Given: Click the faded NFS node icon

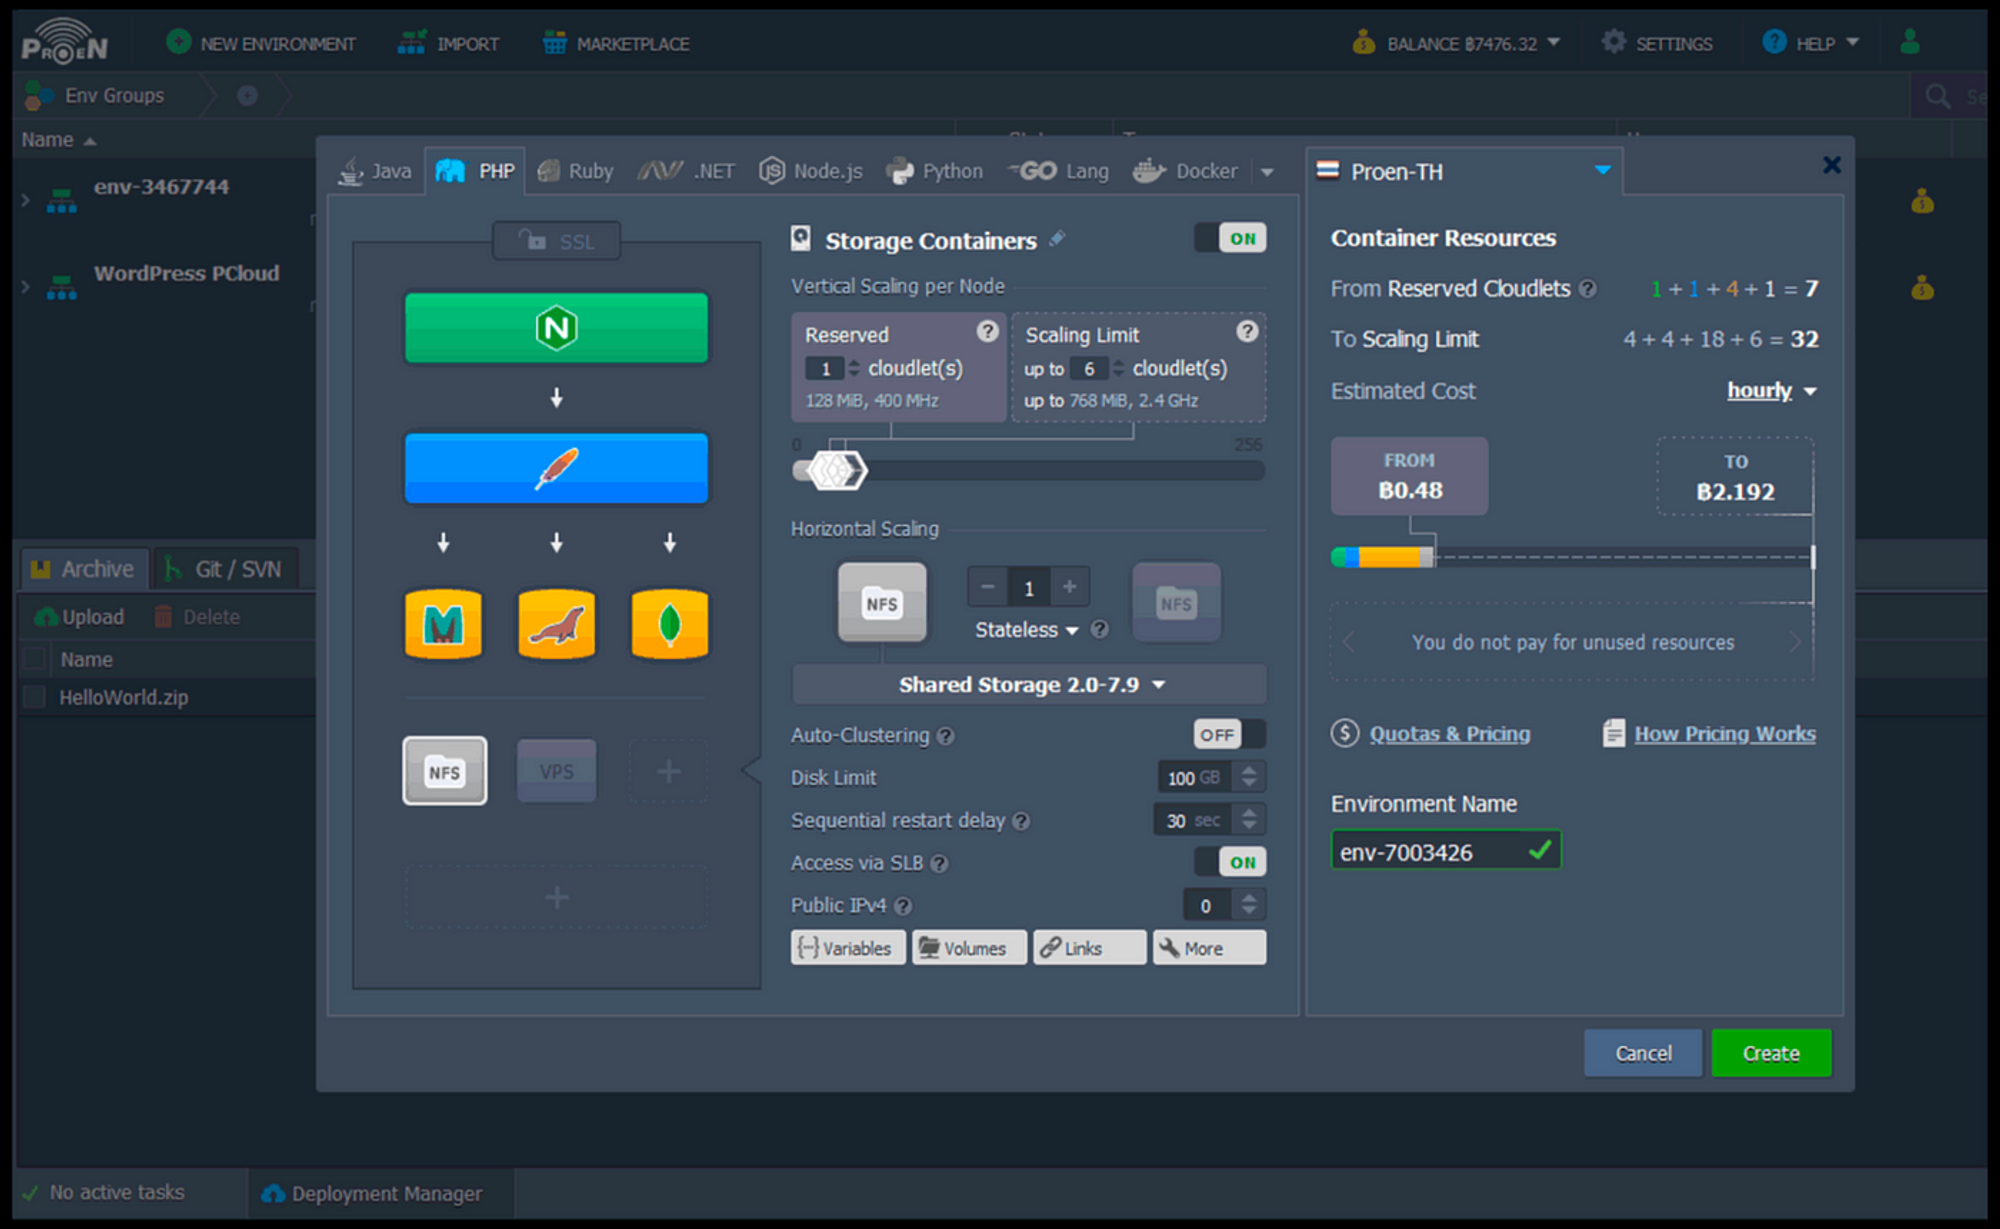Looking at the screenshot, I should (1176, 602).
